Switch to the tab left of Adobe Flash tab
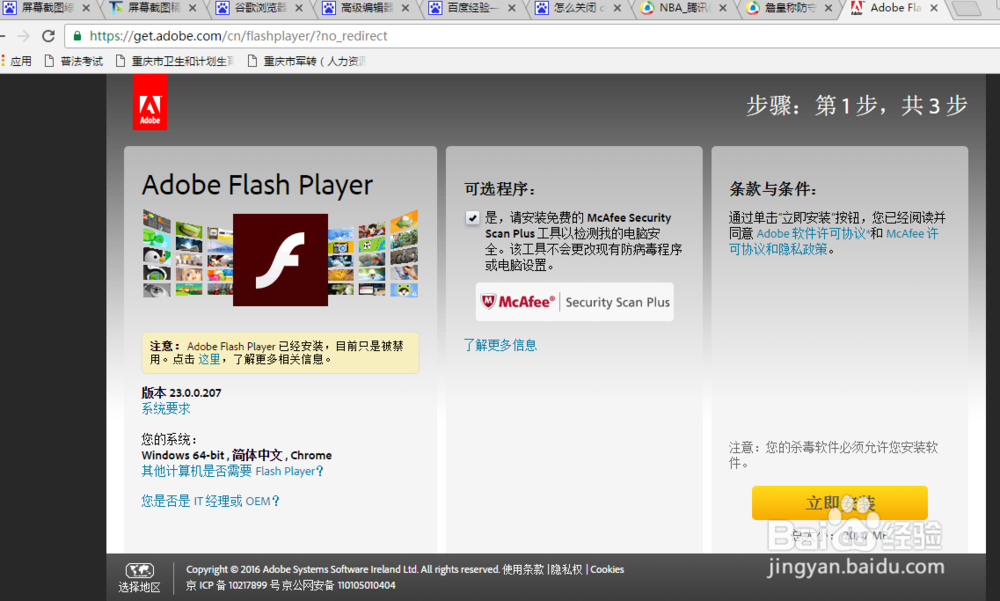Viewport: 1000px width, 601px height. pos(790,8)
